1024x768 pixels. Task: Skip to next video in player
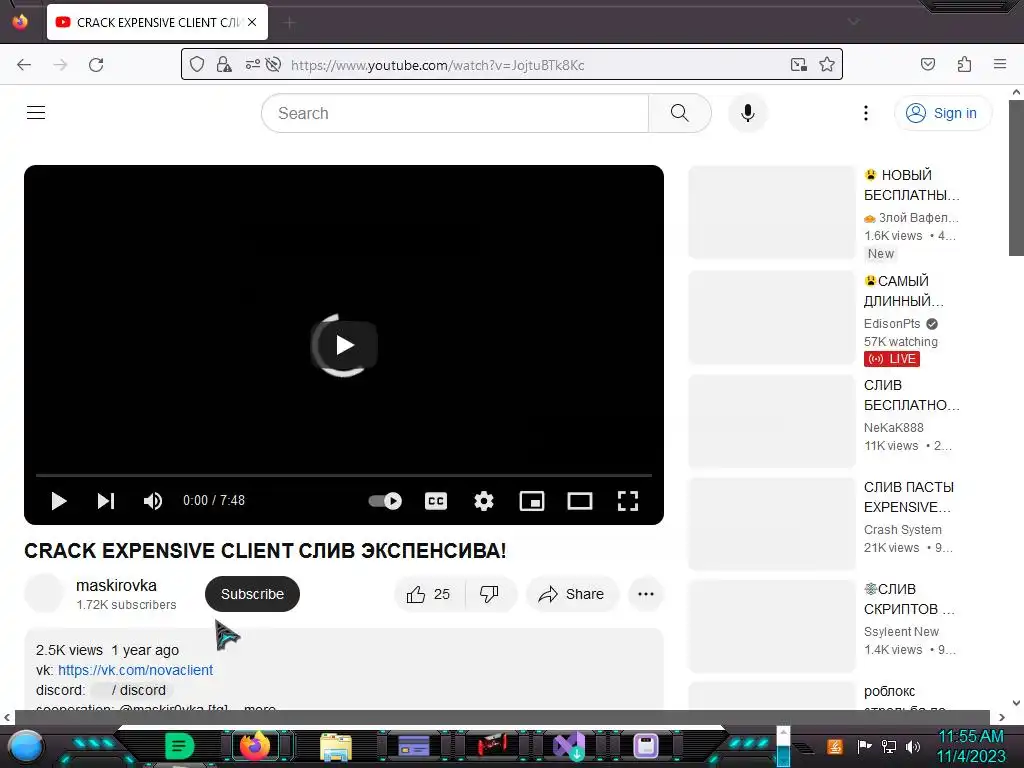point(106,501)
